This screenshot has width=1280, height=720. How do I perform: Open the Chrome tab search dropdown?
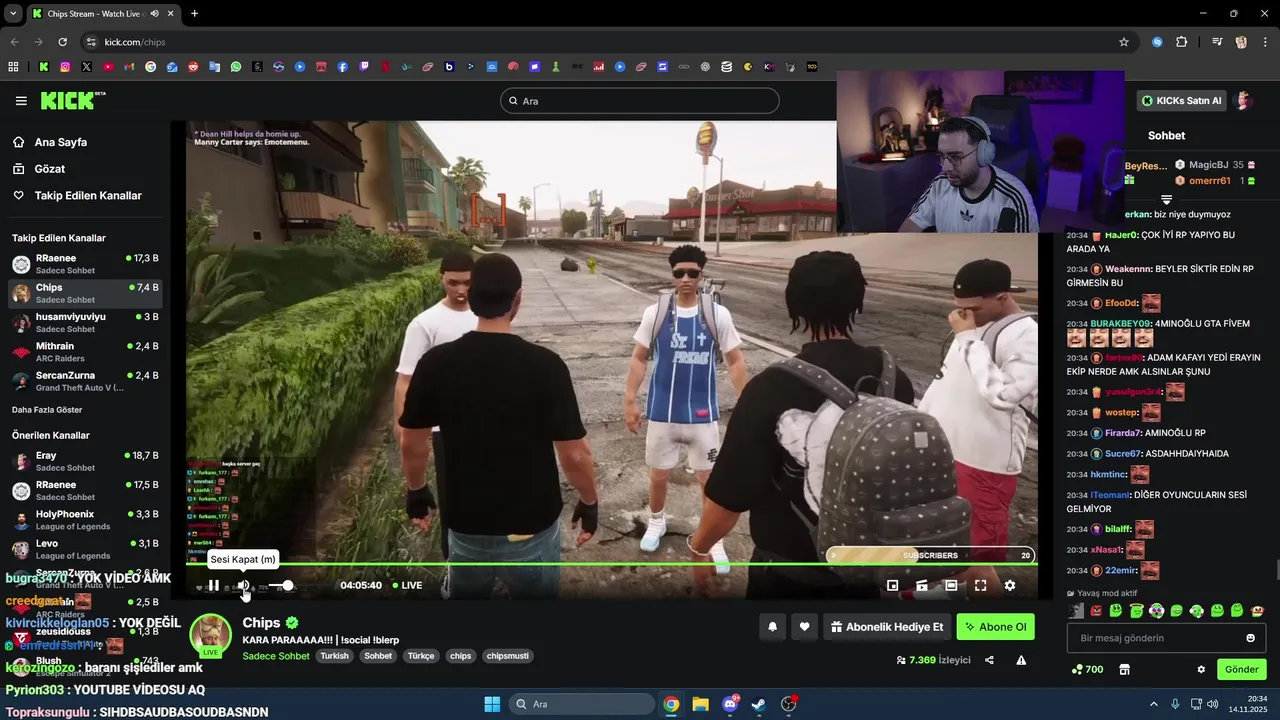[13, 14]
